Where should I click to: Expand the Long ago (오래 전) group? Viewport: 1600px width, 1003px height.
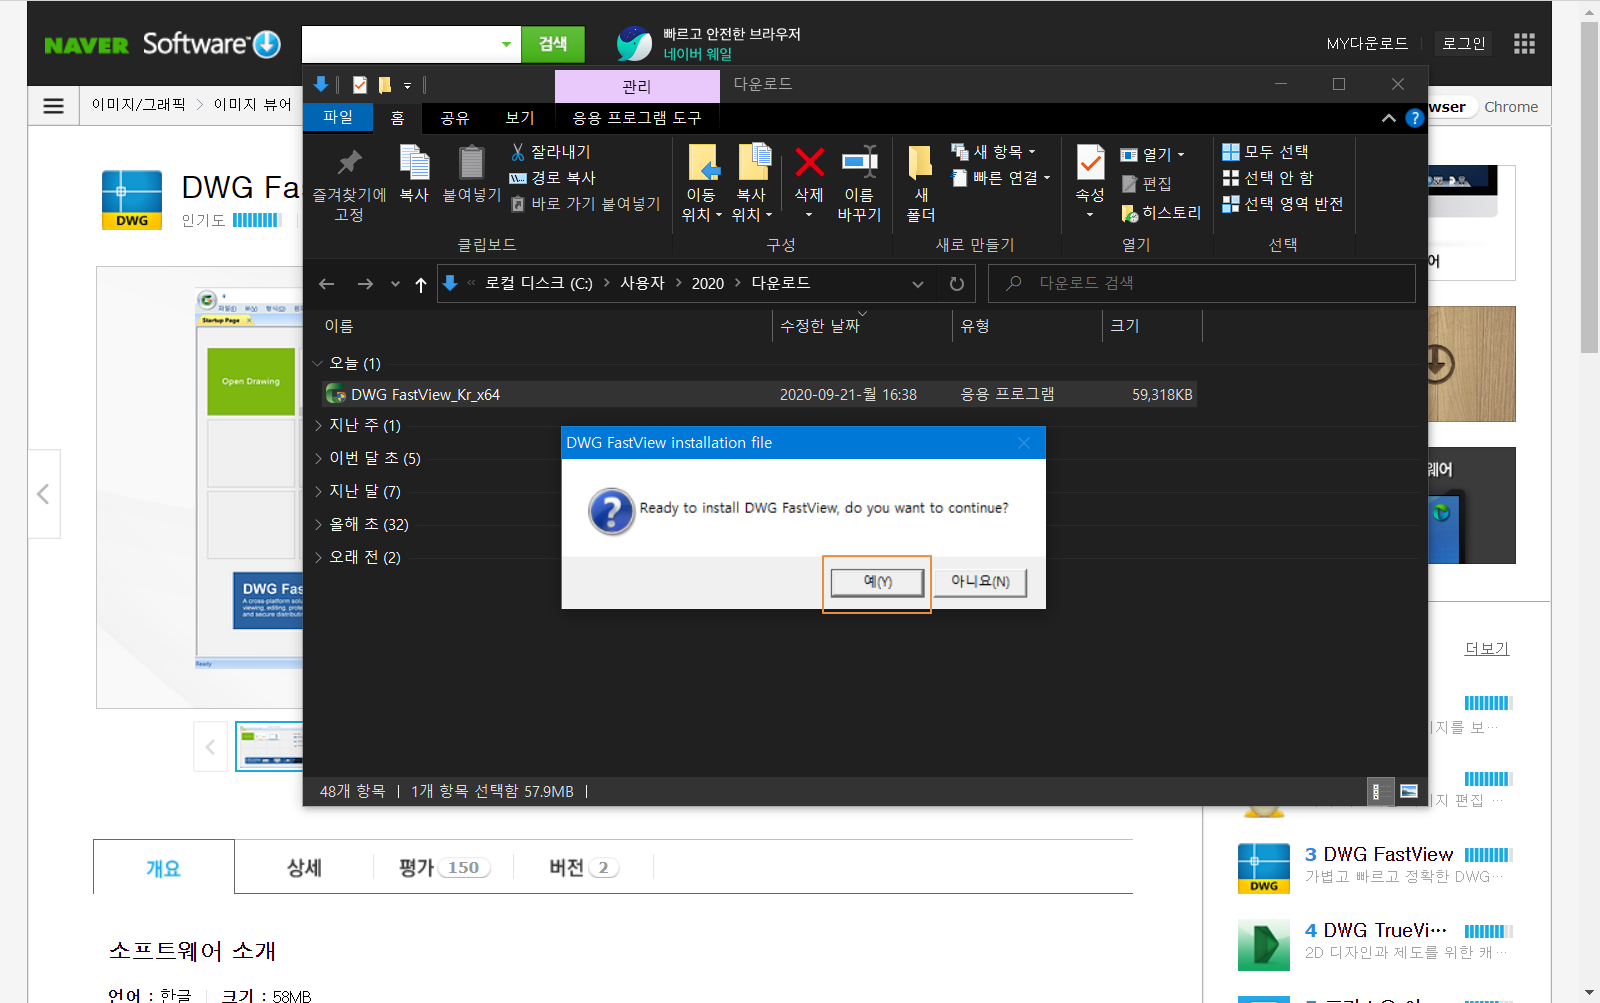(318, 557)
